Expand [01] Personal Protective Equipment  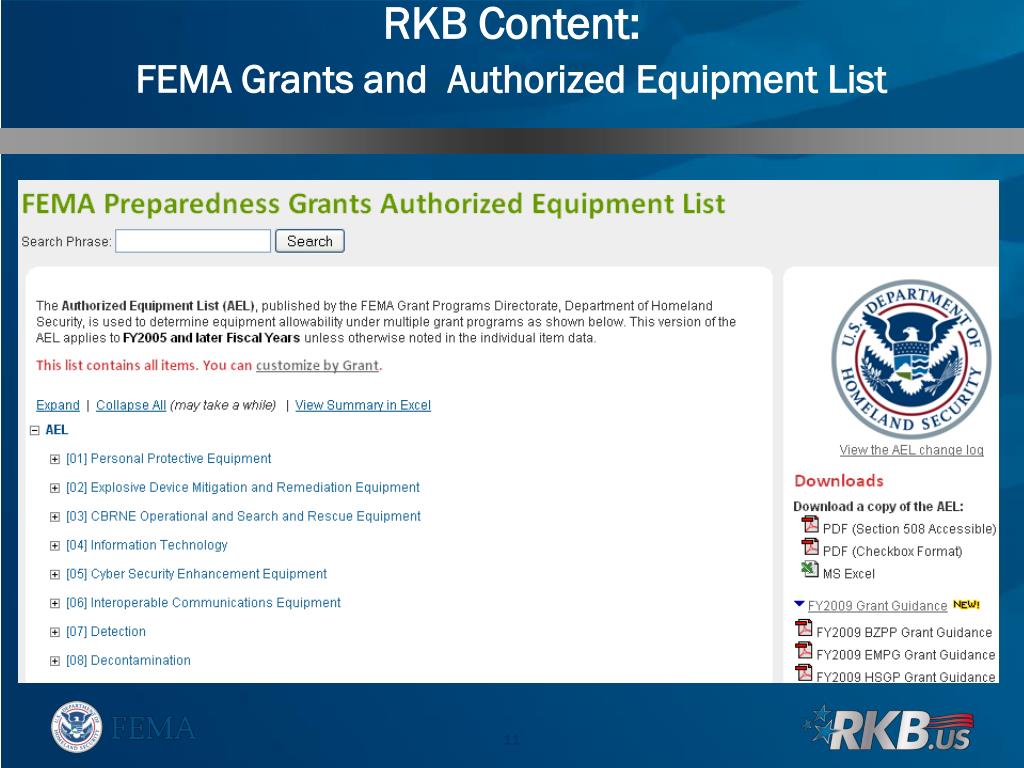pos(55,459)
